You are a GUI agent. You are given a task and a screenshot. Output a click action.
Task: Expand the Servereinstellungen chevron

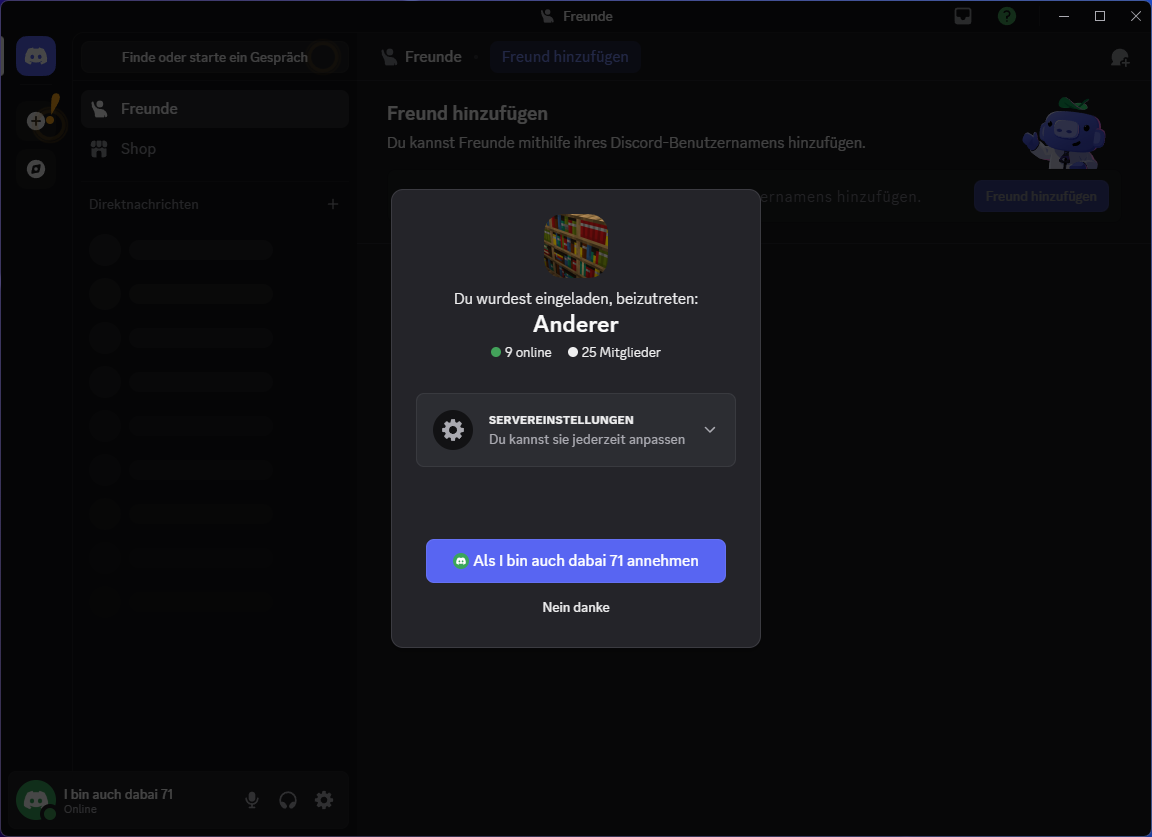pos(710,430)
